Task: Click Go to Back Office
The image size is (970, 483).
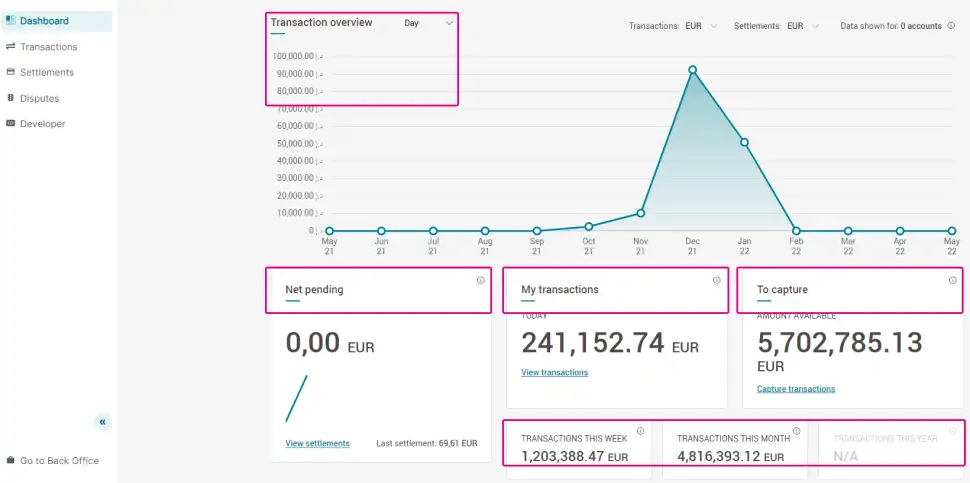Action: [x=59, y=461]
